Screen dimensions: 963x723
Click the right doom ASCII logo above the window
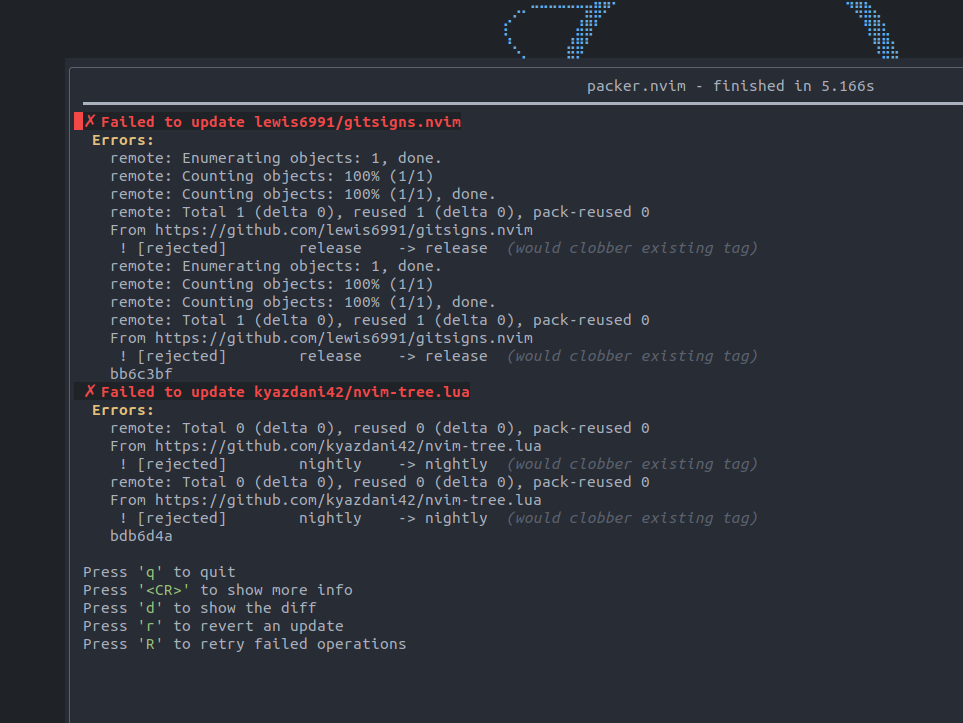tap(870, 32)
